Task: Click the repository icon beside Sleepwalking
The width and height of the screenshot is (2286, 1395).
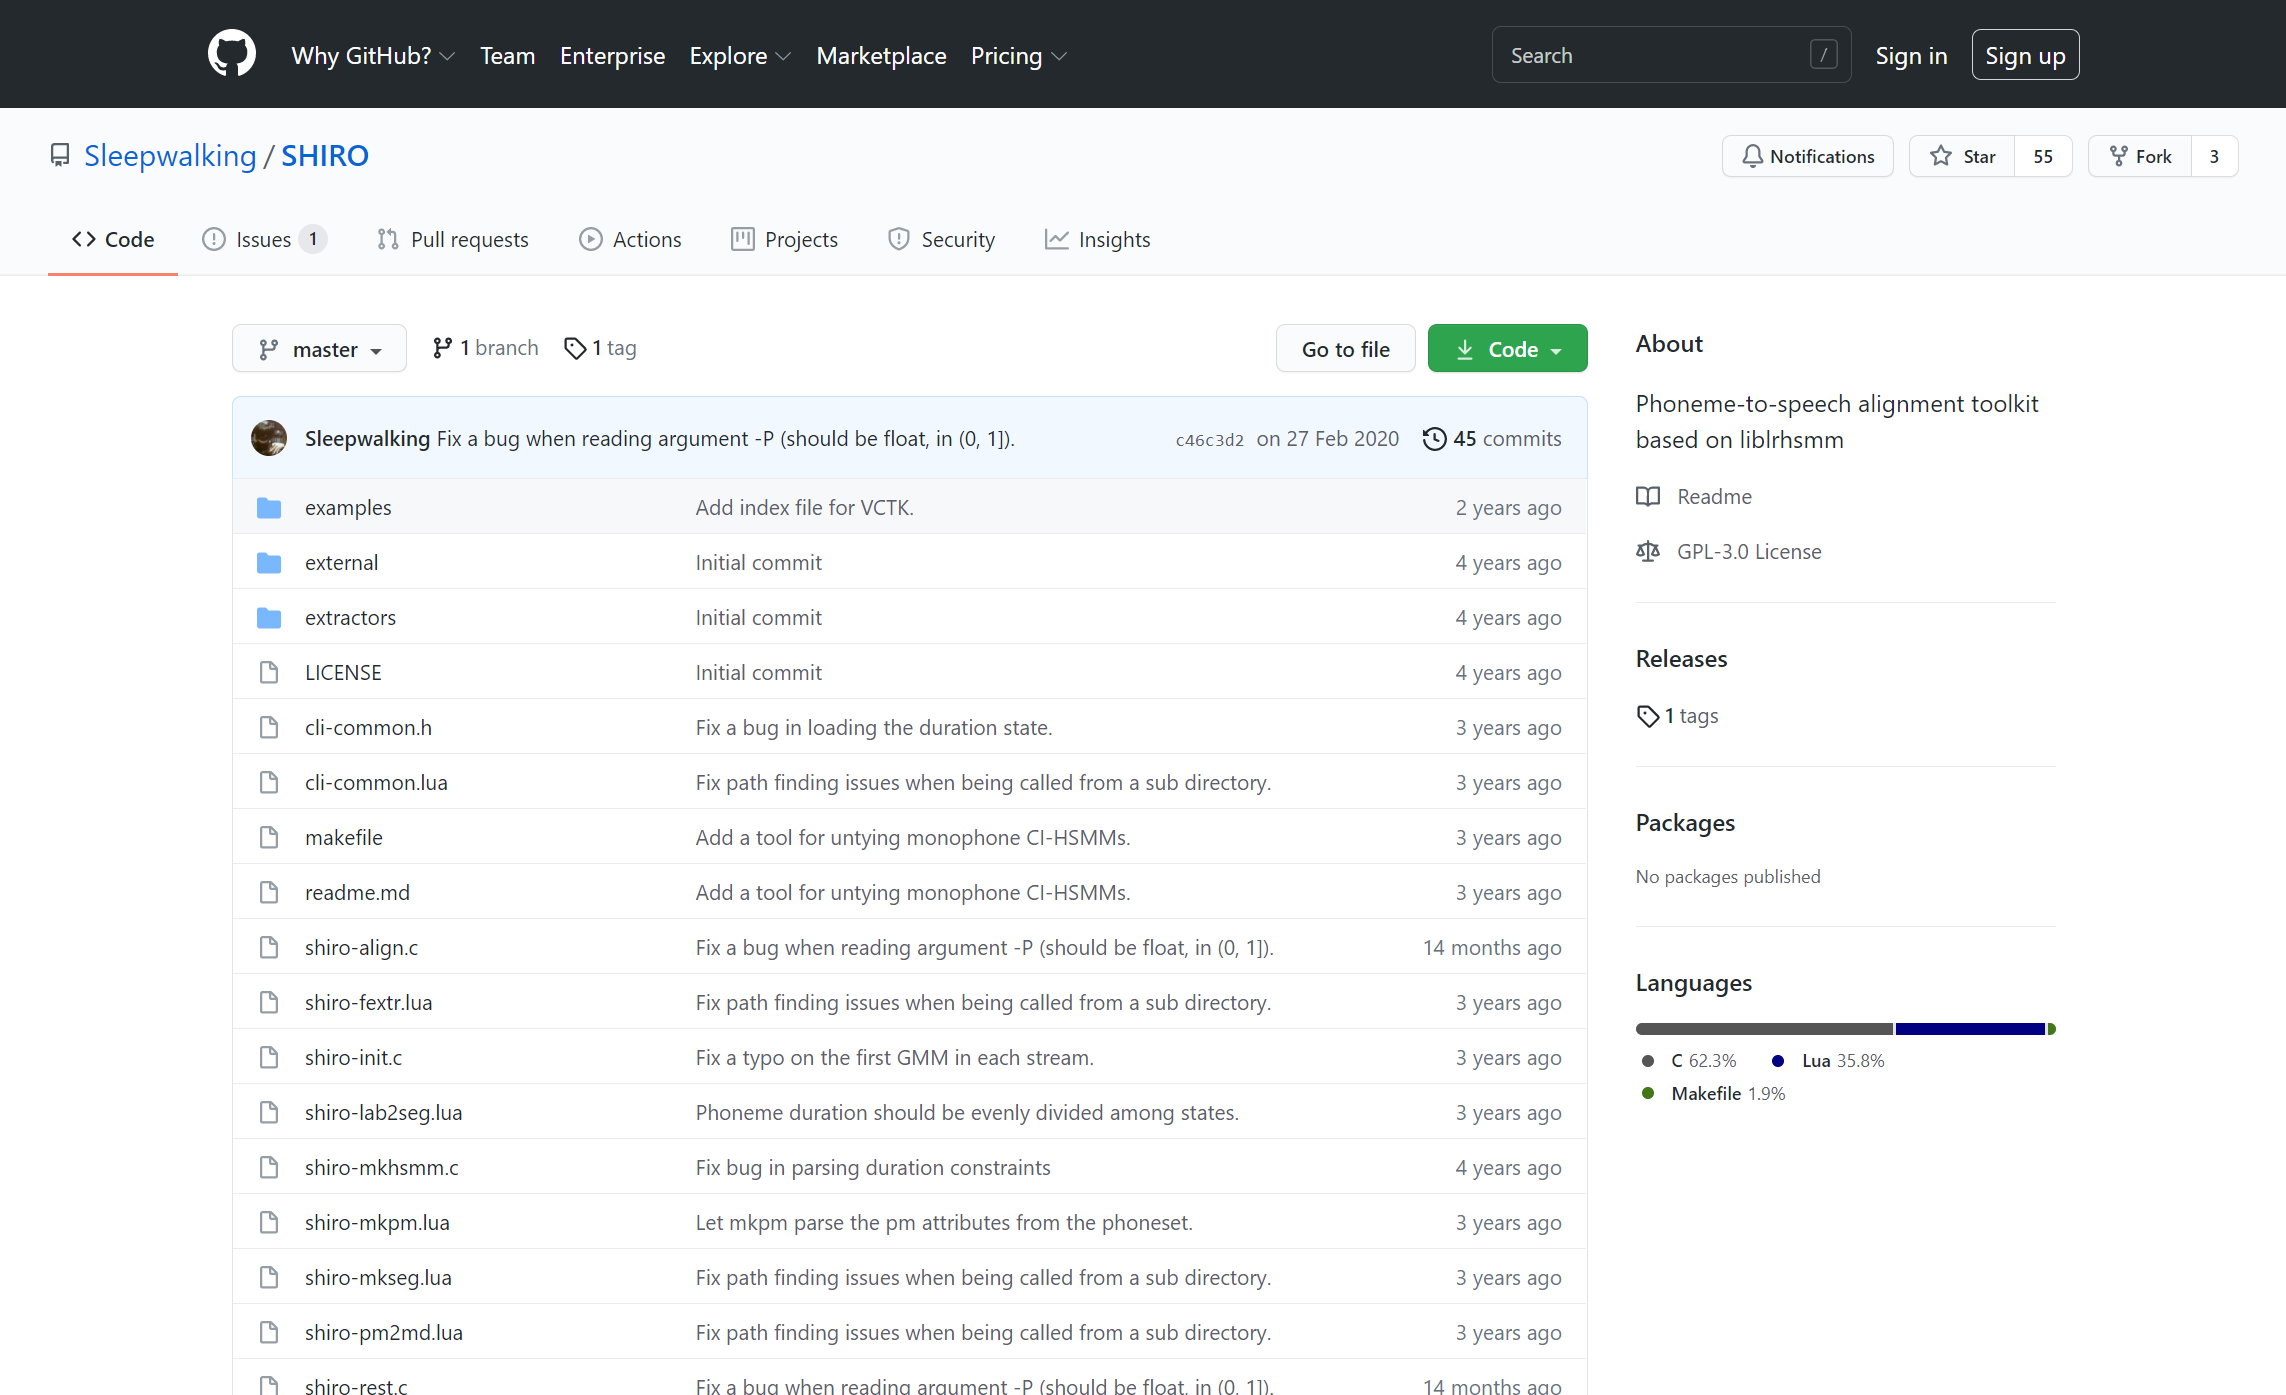Action: click(x=60, y=156)
